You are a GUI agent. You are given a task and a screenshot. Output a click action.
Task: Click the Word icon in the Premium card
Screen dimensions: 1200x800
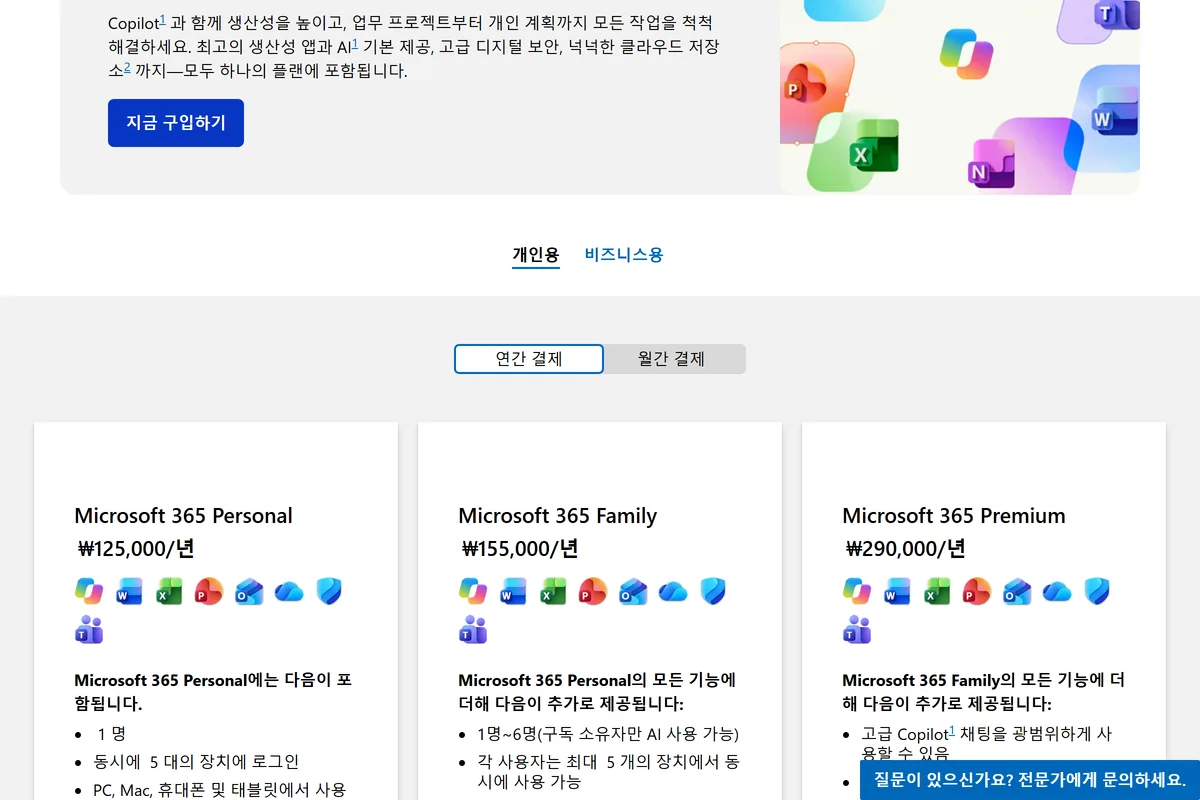pos(897,591)
